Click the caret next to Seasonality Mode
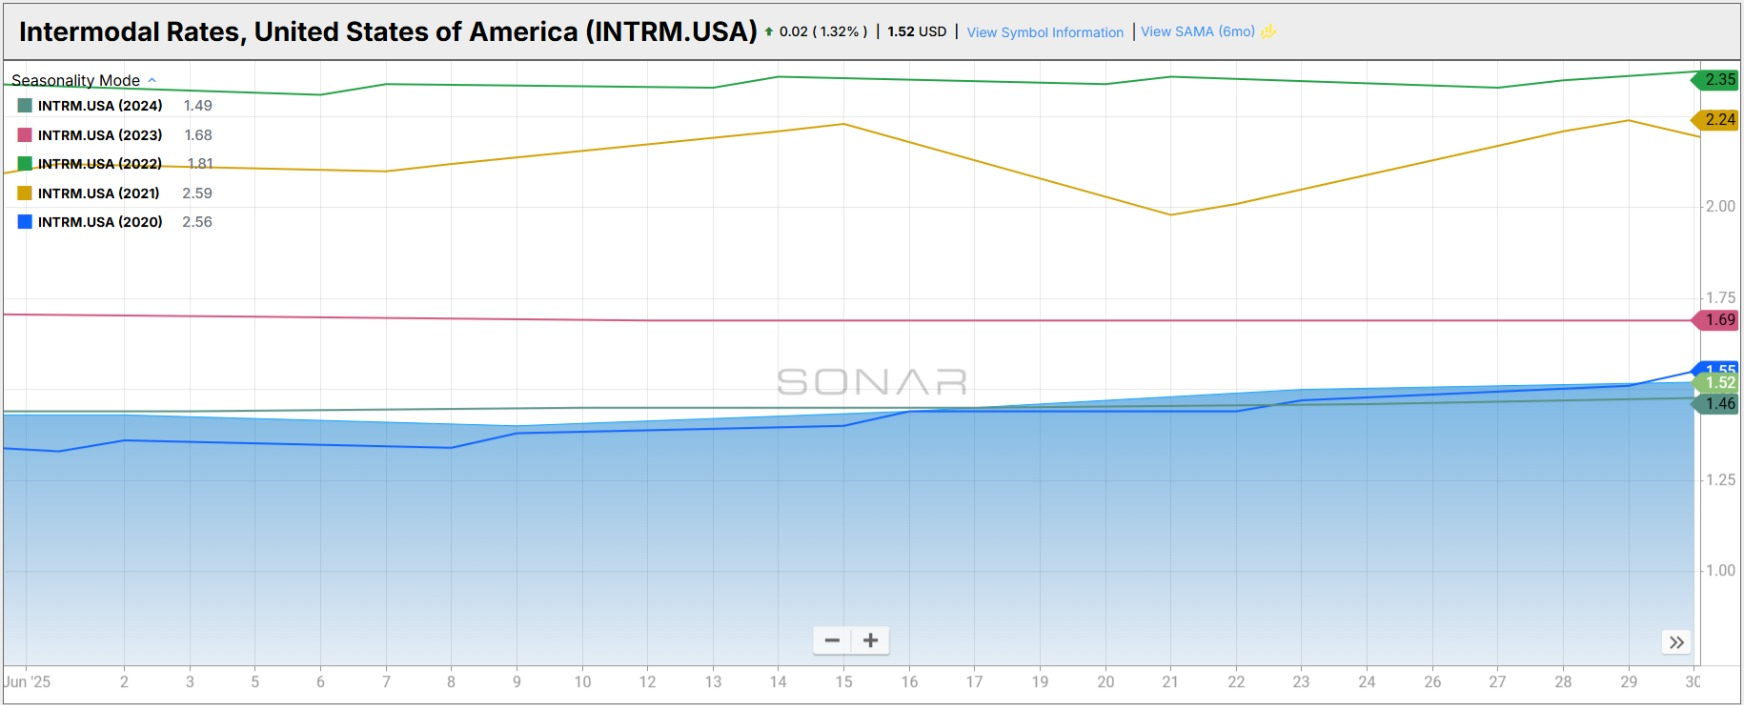The image size is (1744, 705). pos(152,80)
